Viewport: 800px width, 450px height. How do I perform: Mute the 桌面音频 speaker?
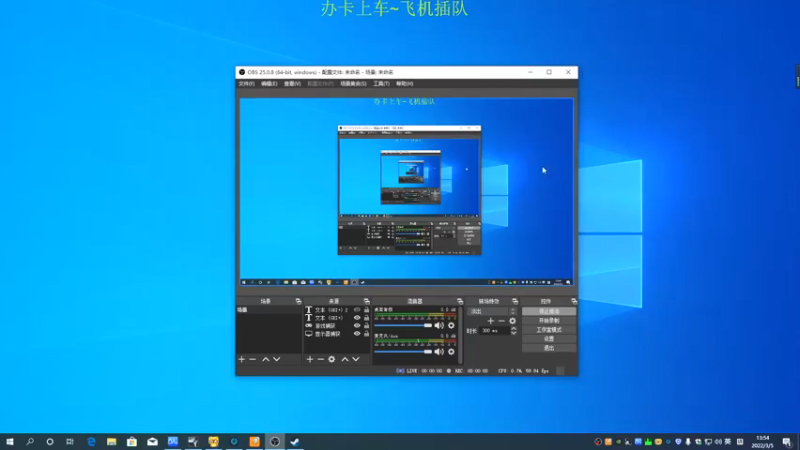(x=439, y=325)
